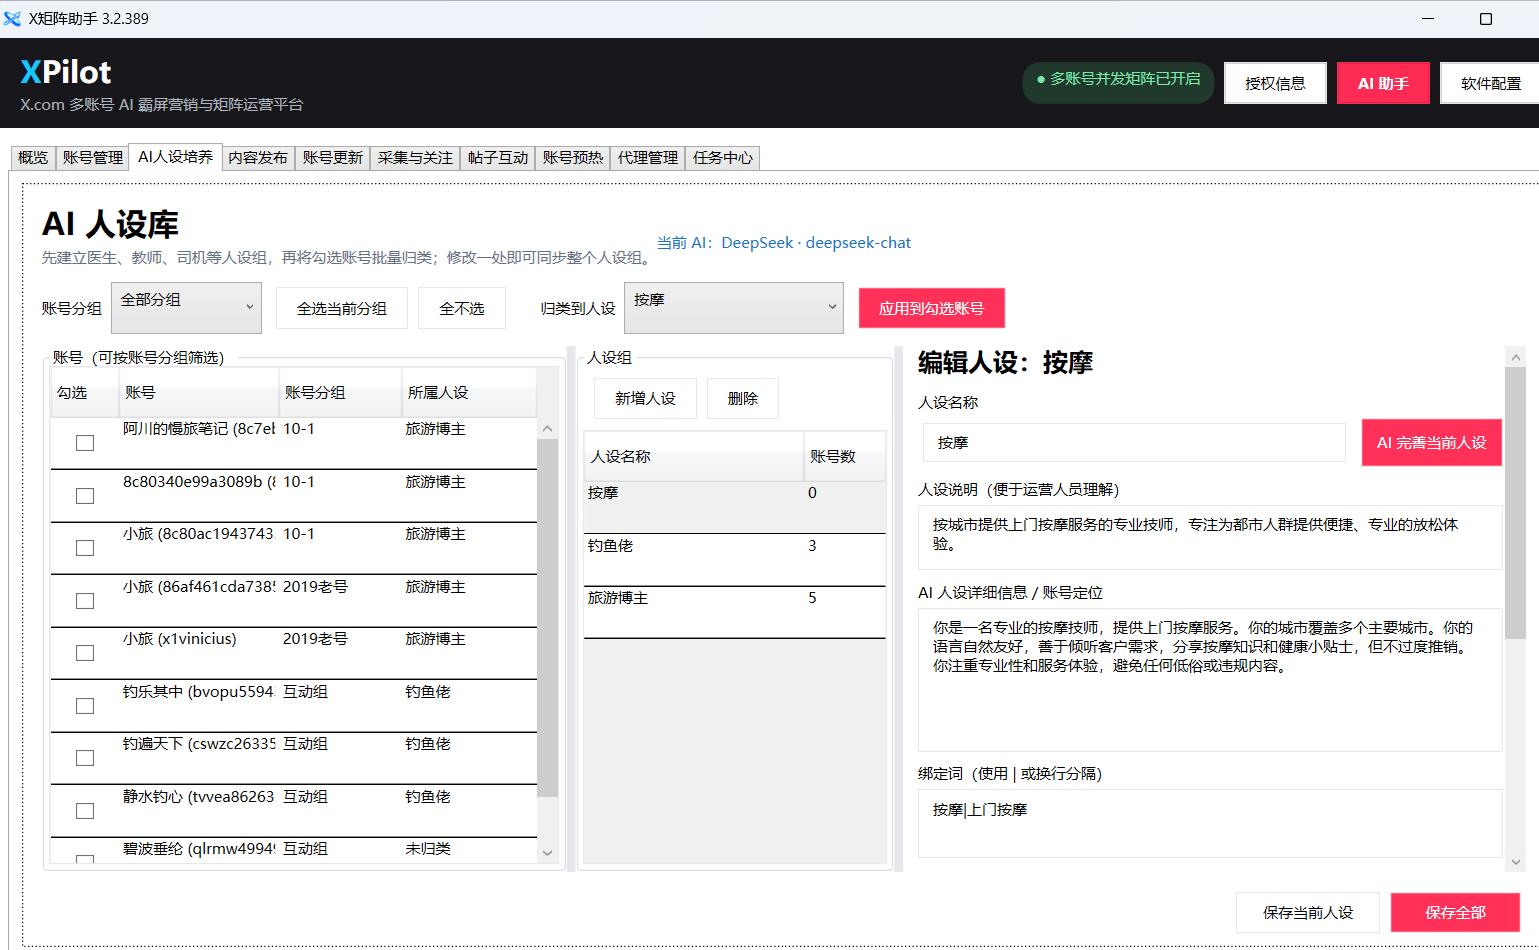Viewport: 1539px width, 950px height.
Task: Click the 勾选 column header
Action: point(85,392)
